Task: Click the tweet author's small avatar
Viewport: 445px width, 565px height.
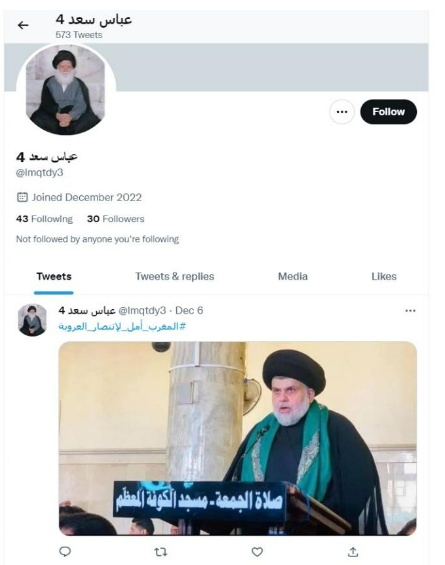Action: tap(32, 320)
